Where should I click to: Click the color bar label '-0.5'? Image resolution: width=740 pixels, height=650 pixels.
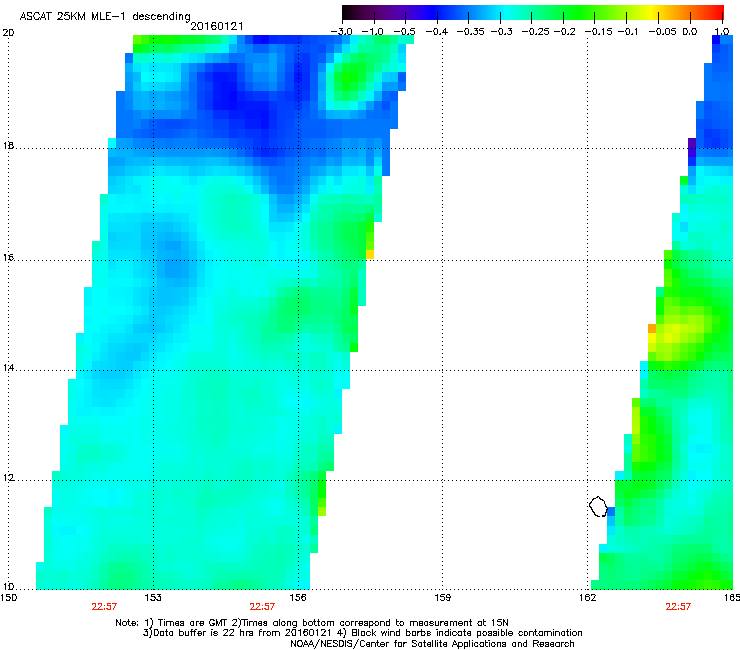[x=404, y=32]
